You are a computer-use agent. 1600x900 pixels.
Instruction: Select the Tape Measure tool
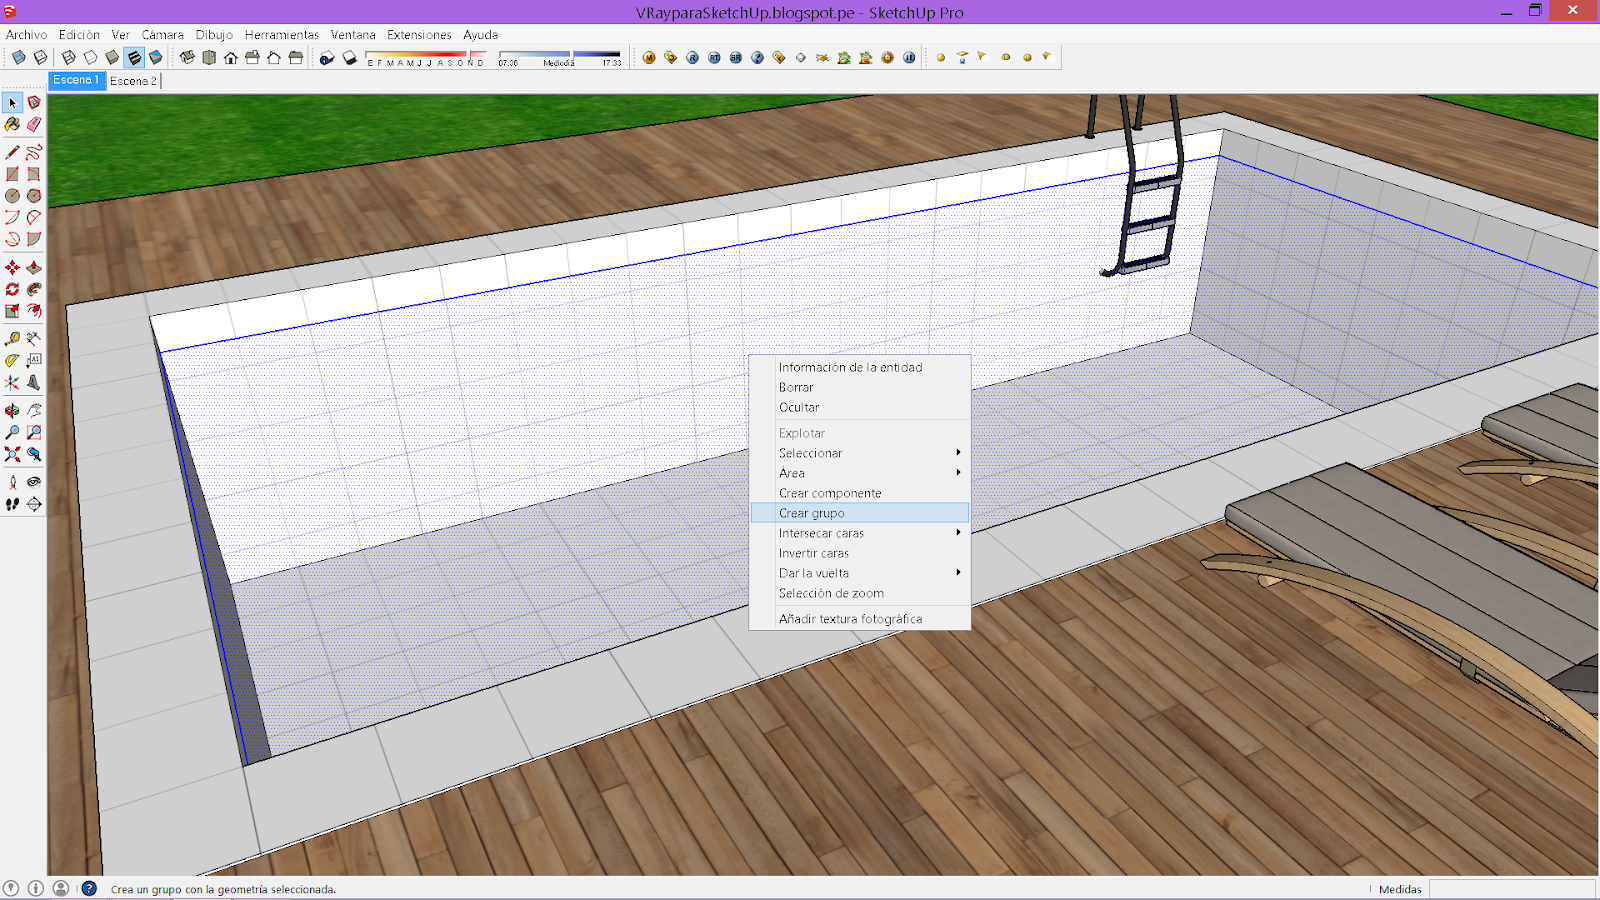coord(11,336)
